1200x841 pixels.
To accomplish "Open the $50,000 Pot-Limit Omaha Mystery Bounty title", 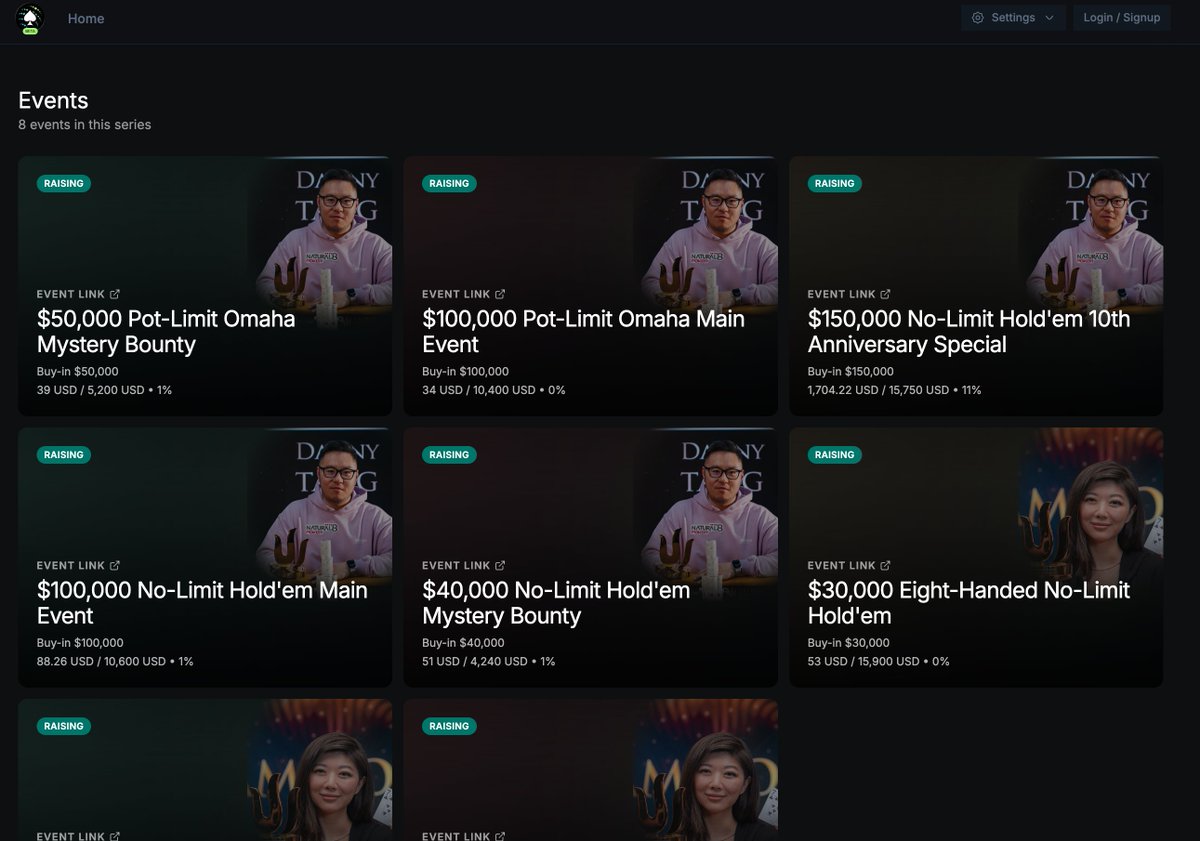I will tap(166, 332).
